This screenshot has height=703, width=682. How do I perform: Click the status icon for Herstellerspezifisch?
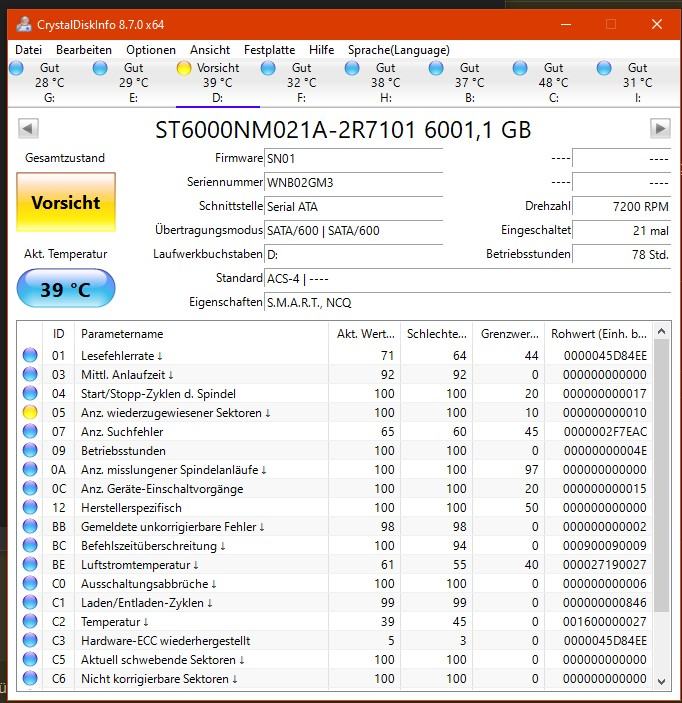tap(30, 507)
